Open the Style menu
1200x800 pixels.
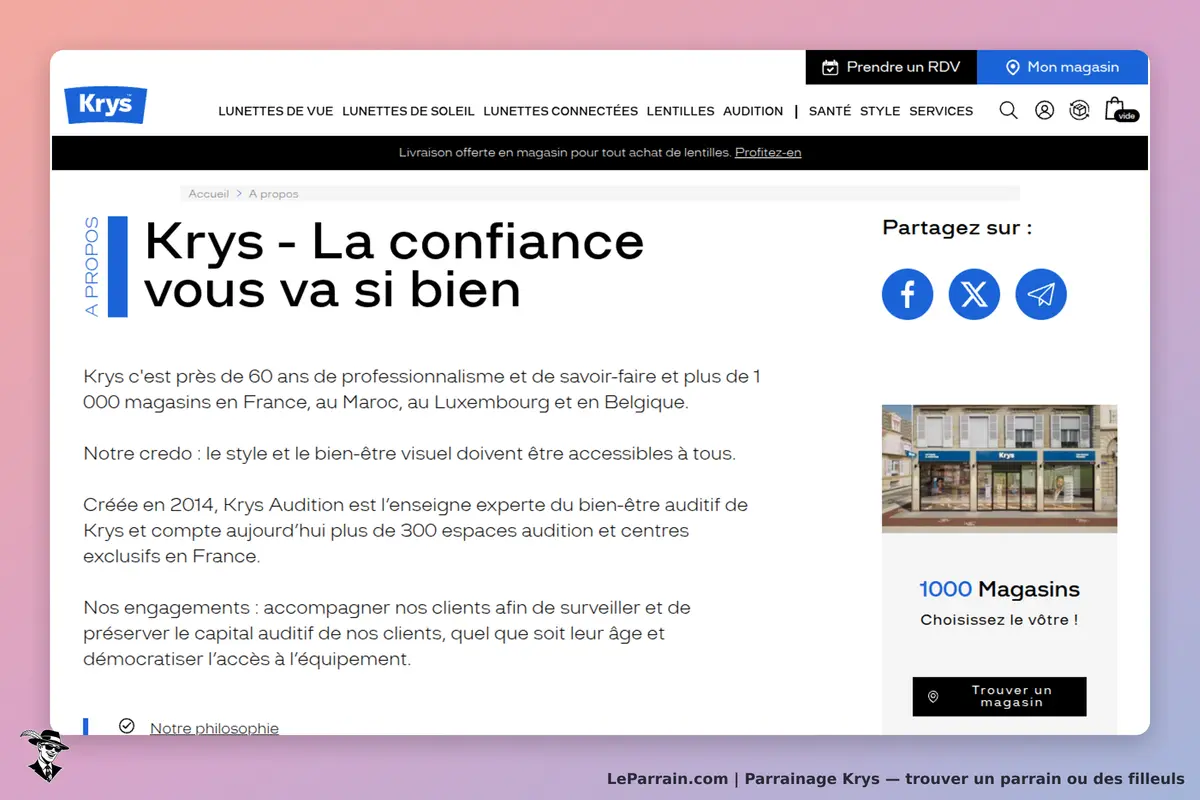[880, 111]
